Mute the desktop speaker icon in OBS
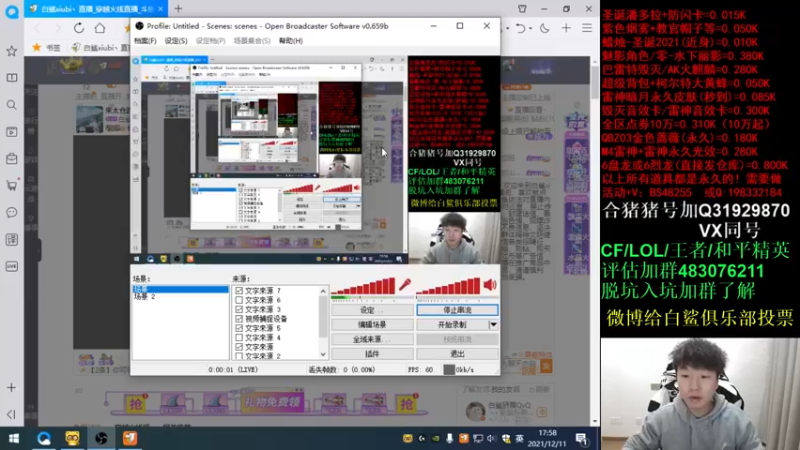The height and width of the screenshot is (450, 800). coord(490,285)
